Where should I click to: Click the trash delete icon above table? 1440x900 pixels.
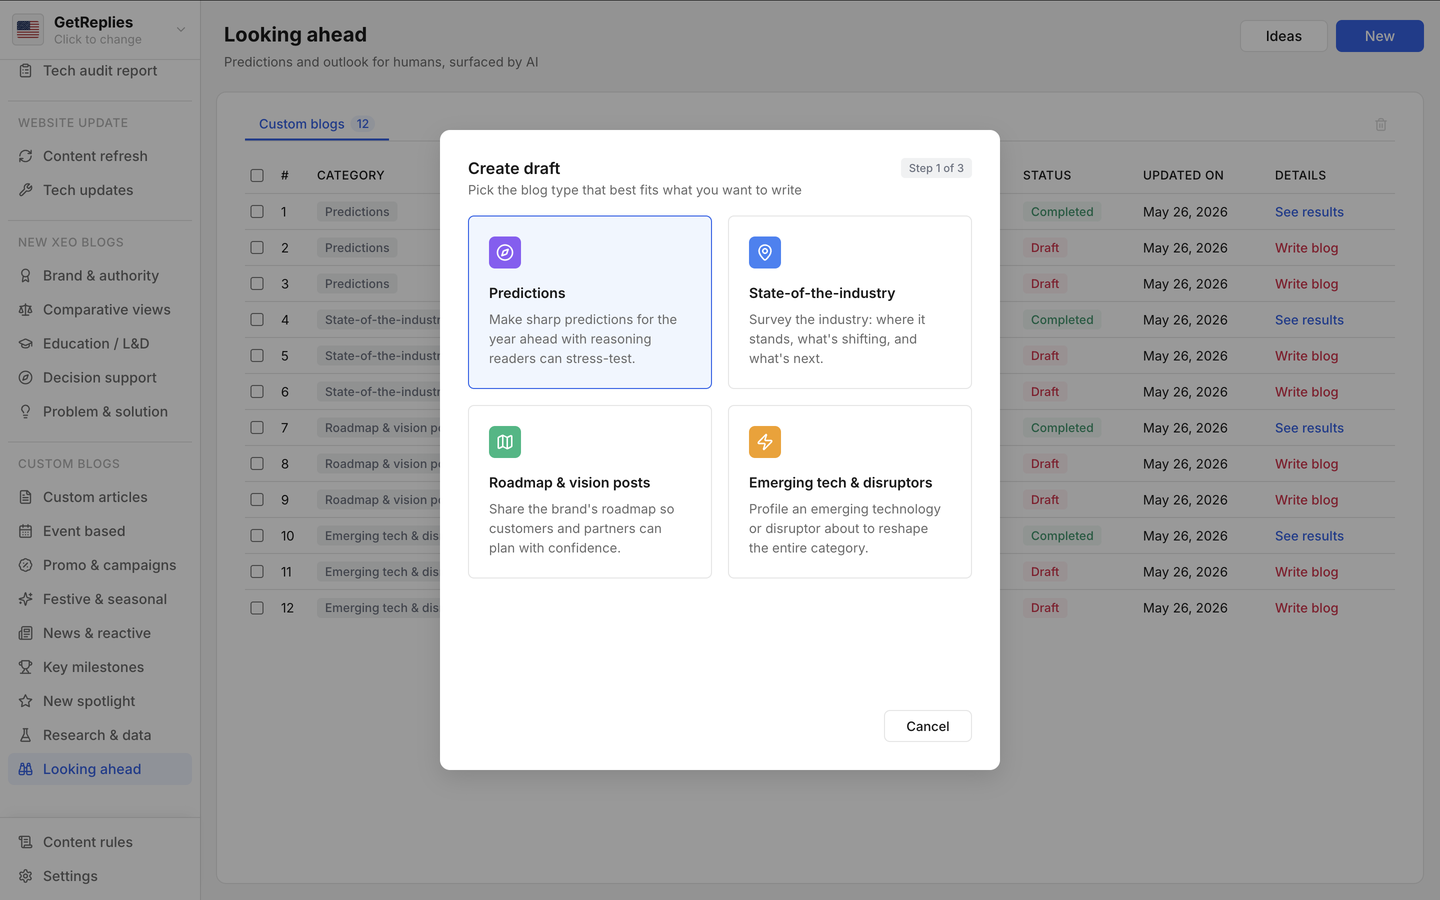pos(1381,124)
